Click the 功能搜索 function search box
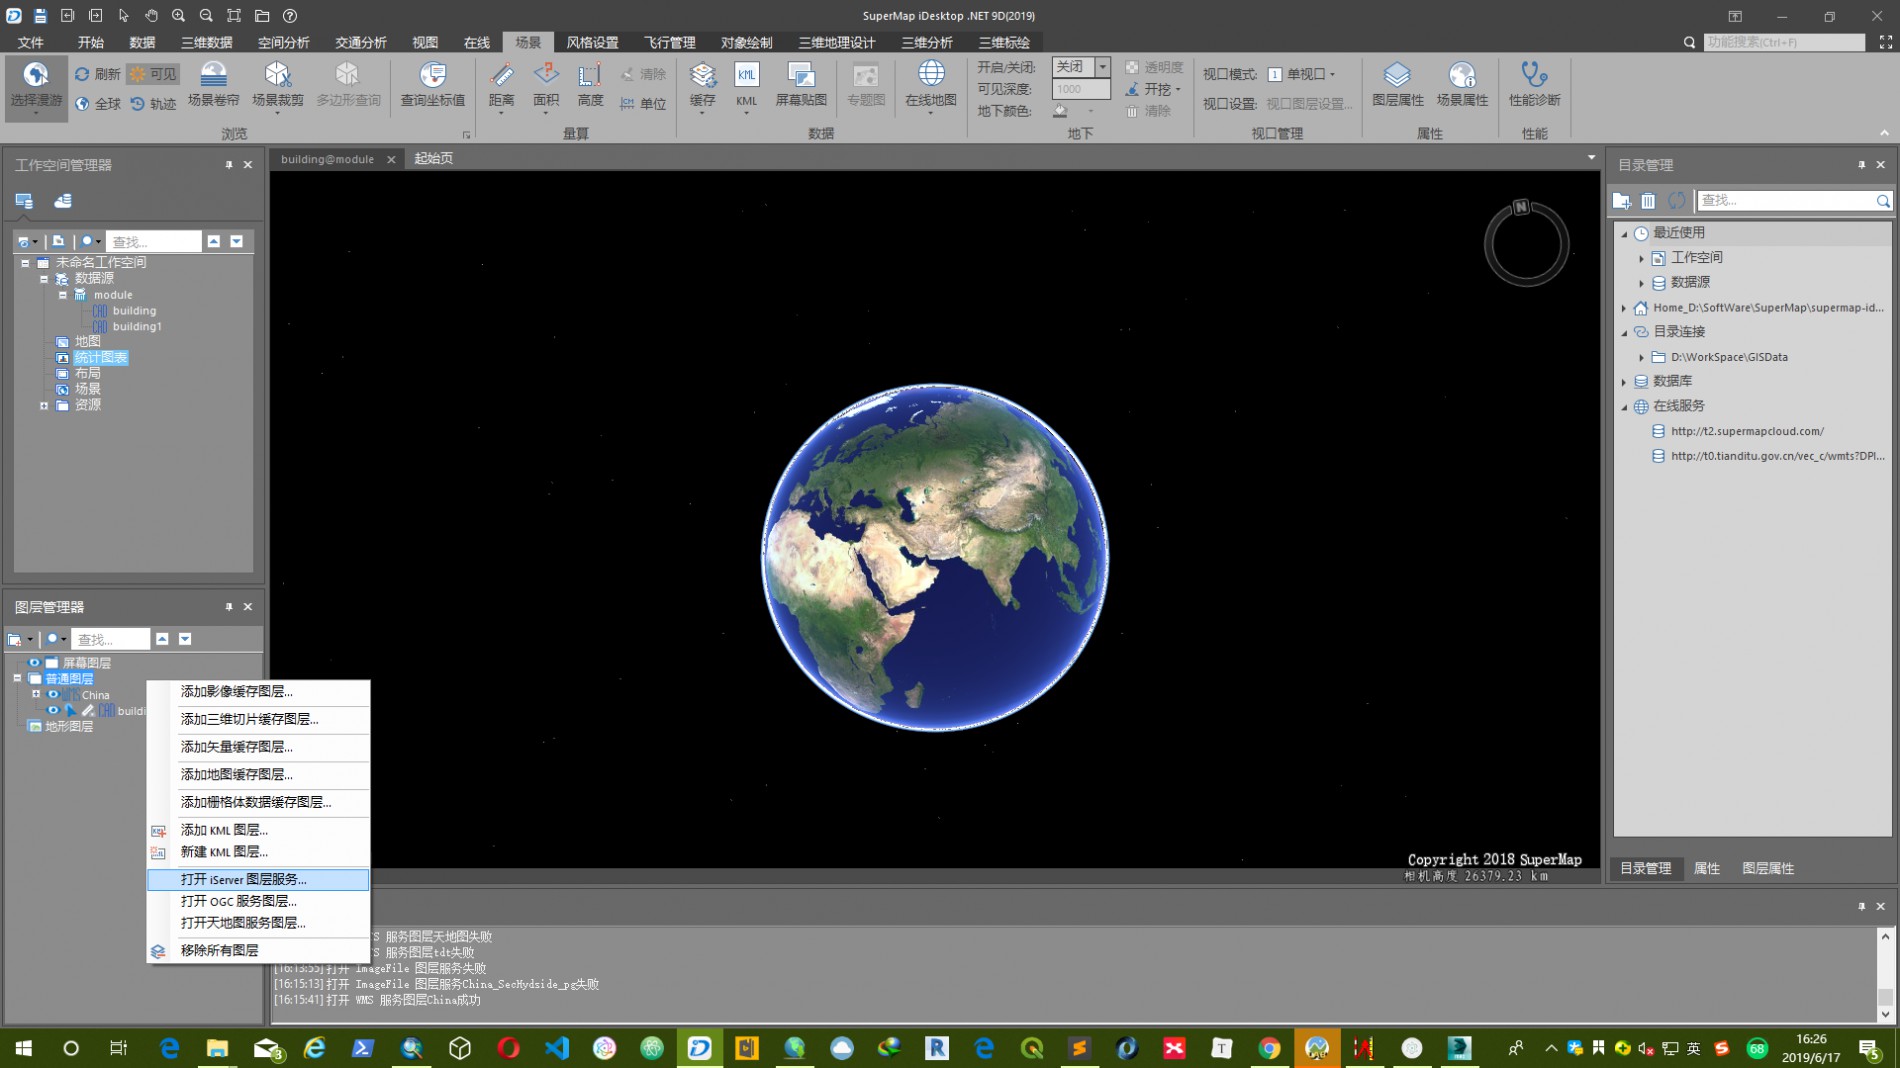The height and width of the screenshot is (1068, 1900). 1784,42
